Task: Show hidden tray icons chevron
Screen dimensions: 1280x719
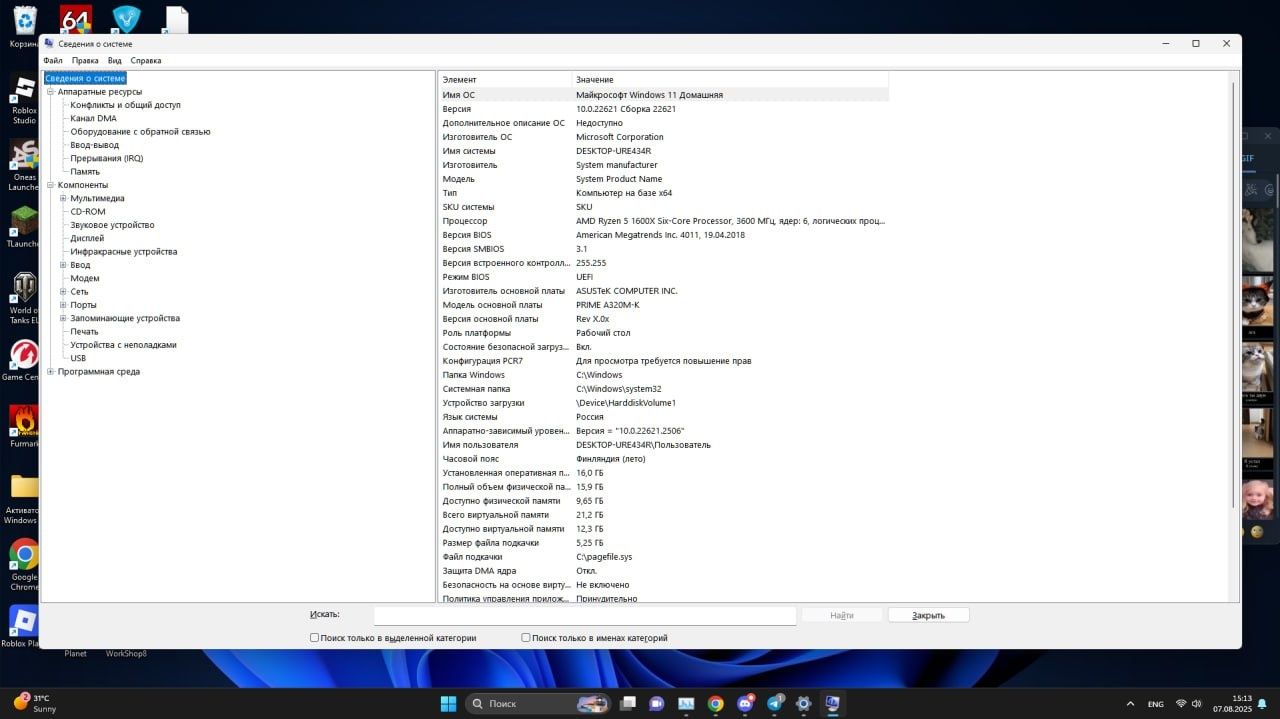Action: point(1130,704)
